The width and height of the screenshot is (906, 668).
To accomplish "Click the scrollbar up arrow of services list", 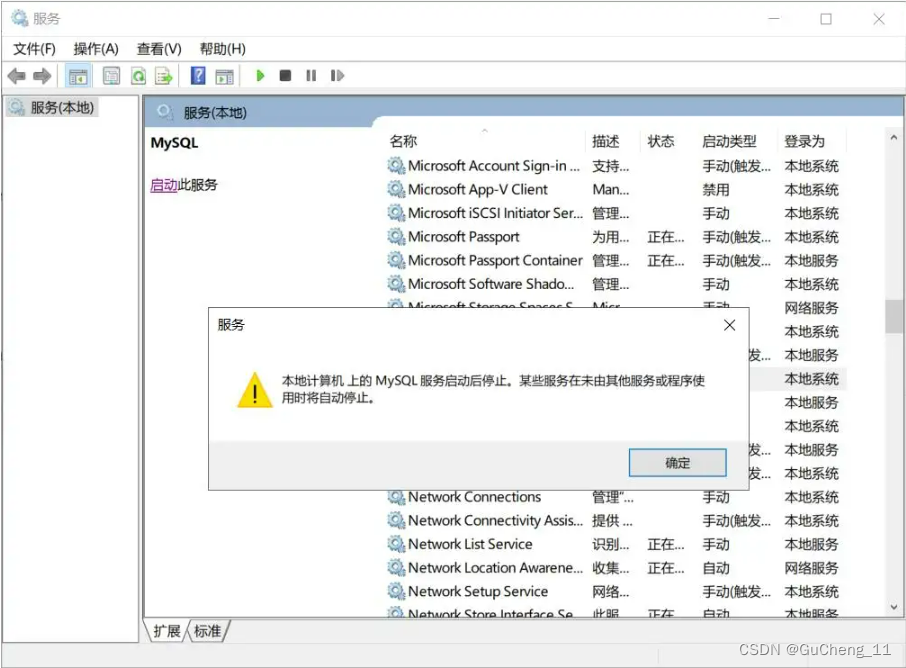I will pos(894,138).
